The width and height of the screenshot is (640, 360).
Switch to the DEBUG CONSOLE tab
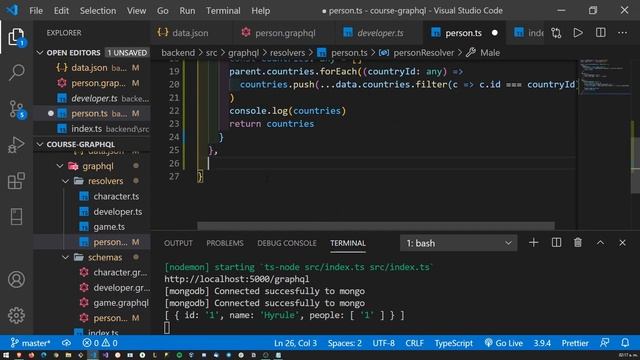click(x=287, y=243)
